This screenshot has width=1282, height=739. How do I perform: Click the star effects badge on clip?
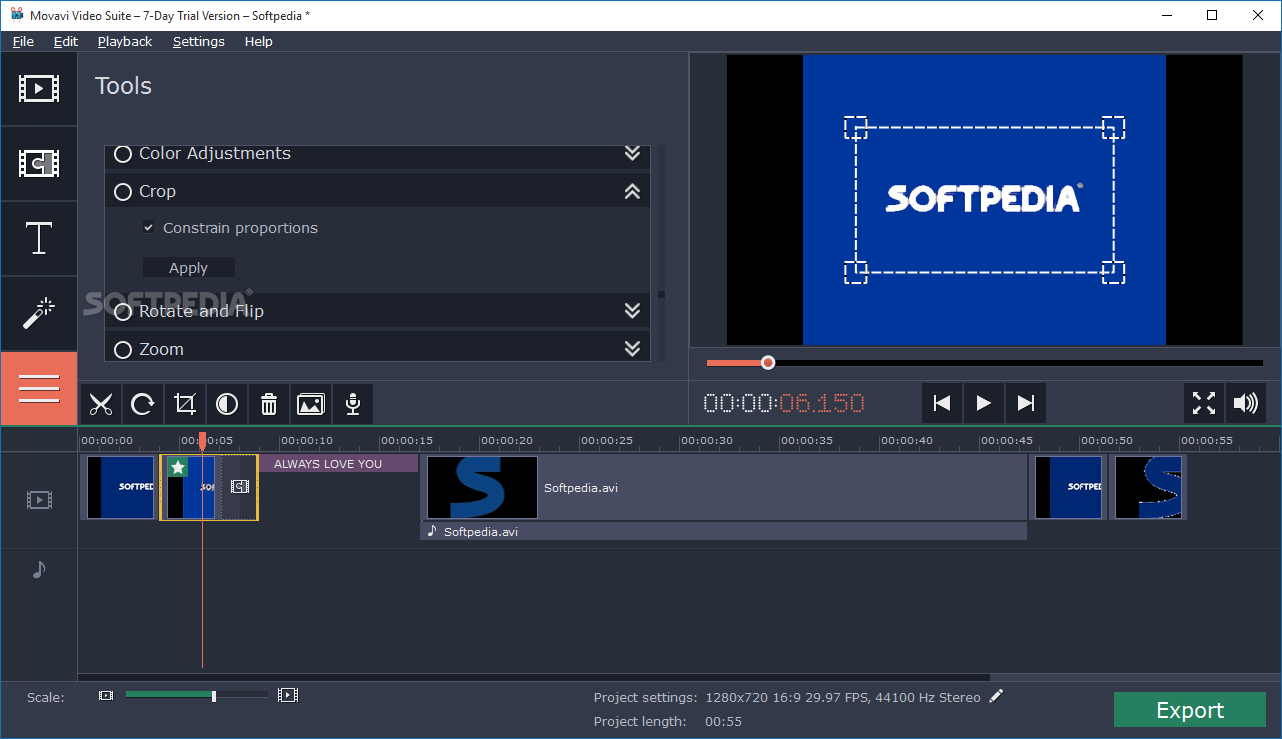[177, 467]
